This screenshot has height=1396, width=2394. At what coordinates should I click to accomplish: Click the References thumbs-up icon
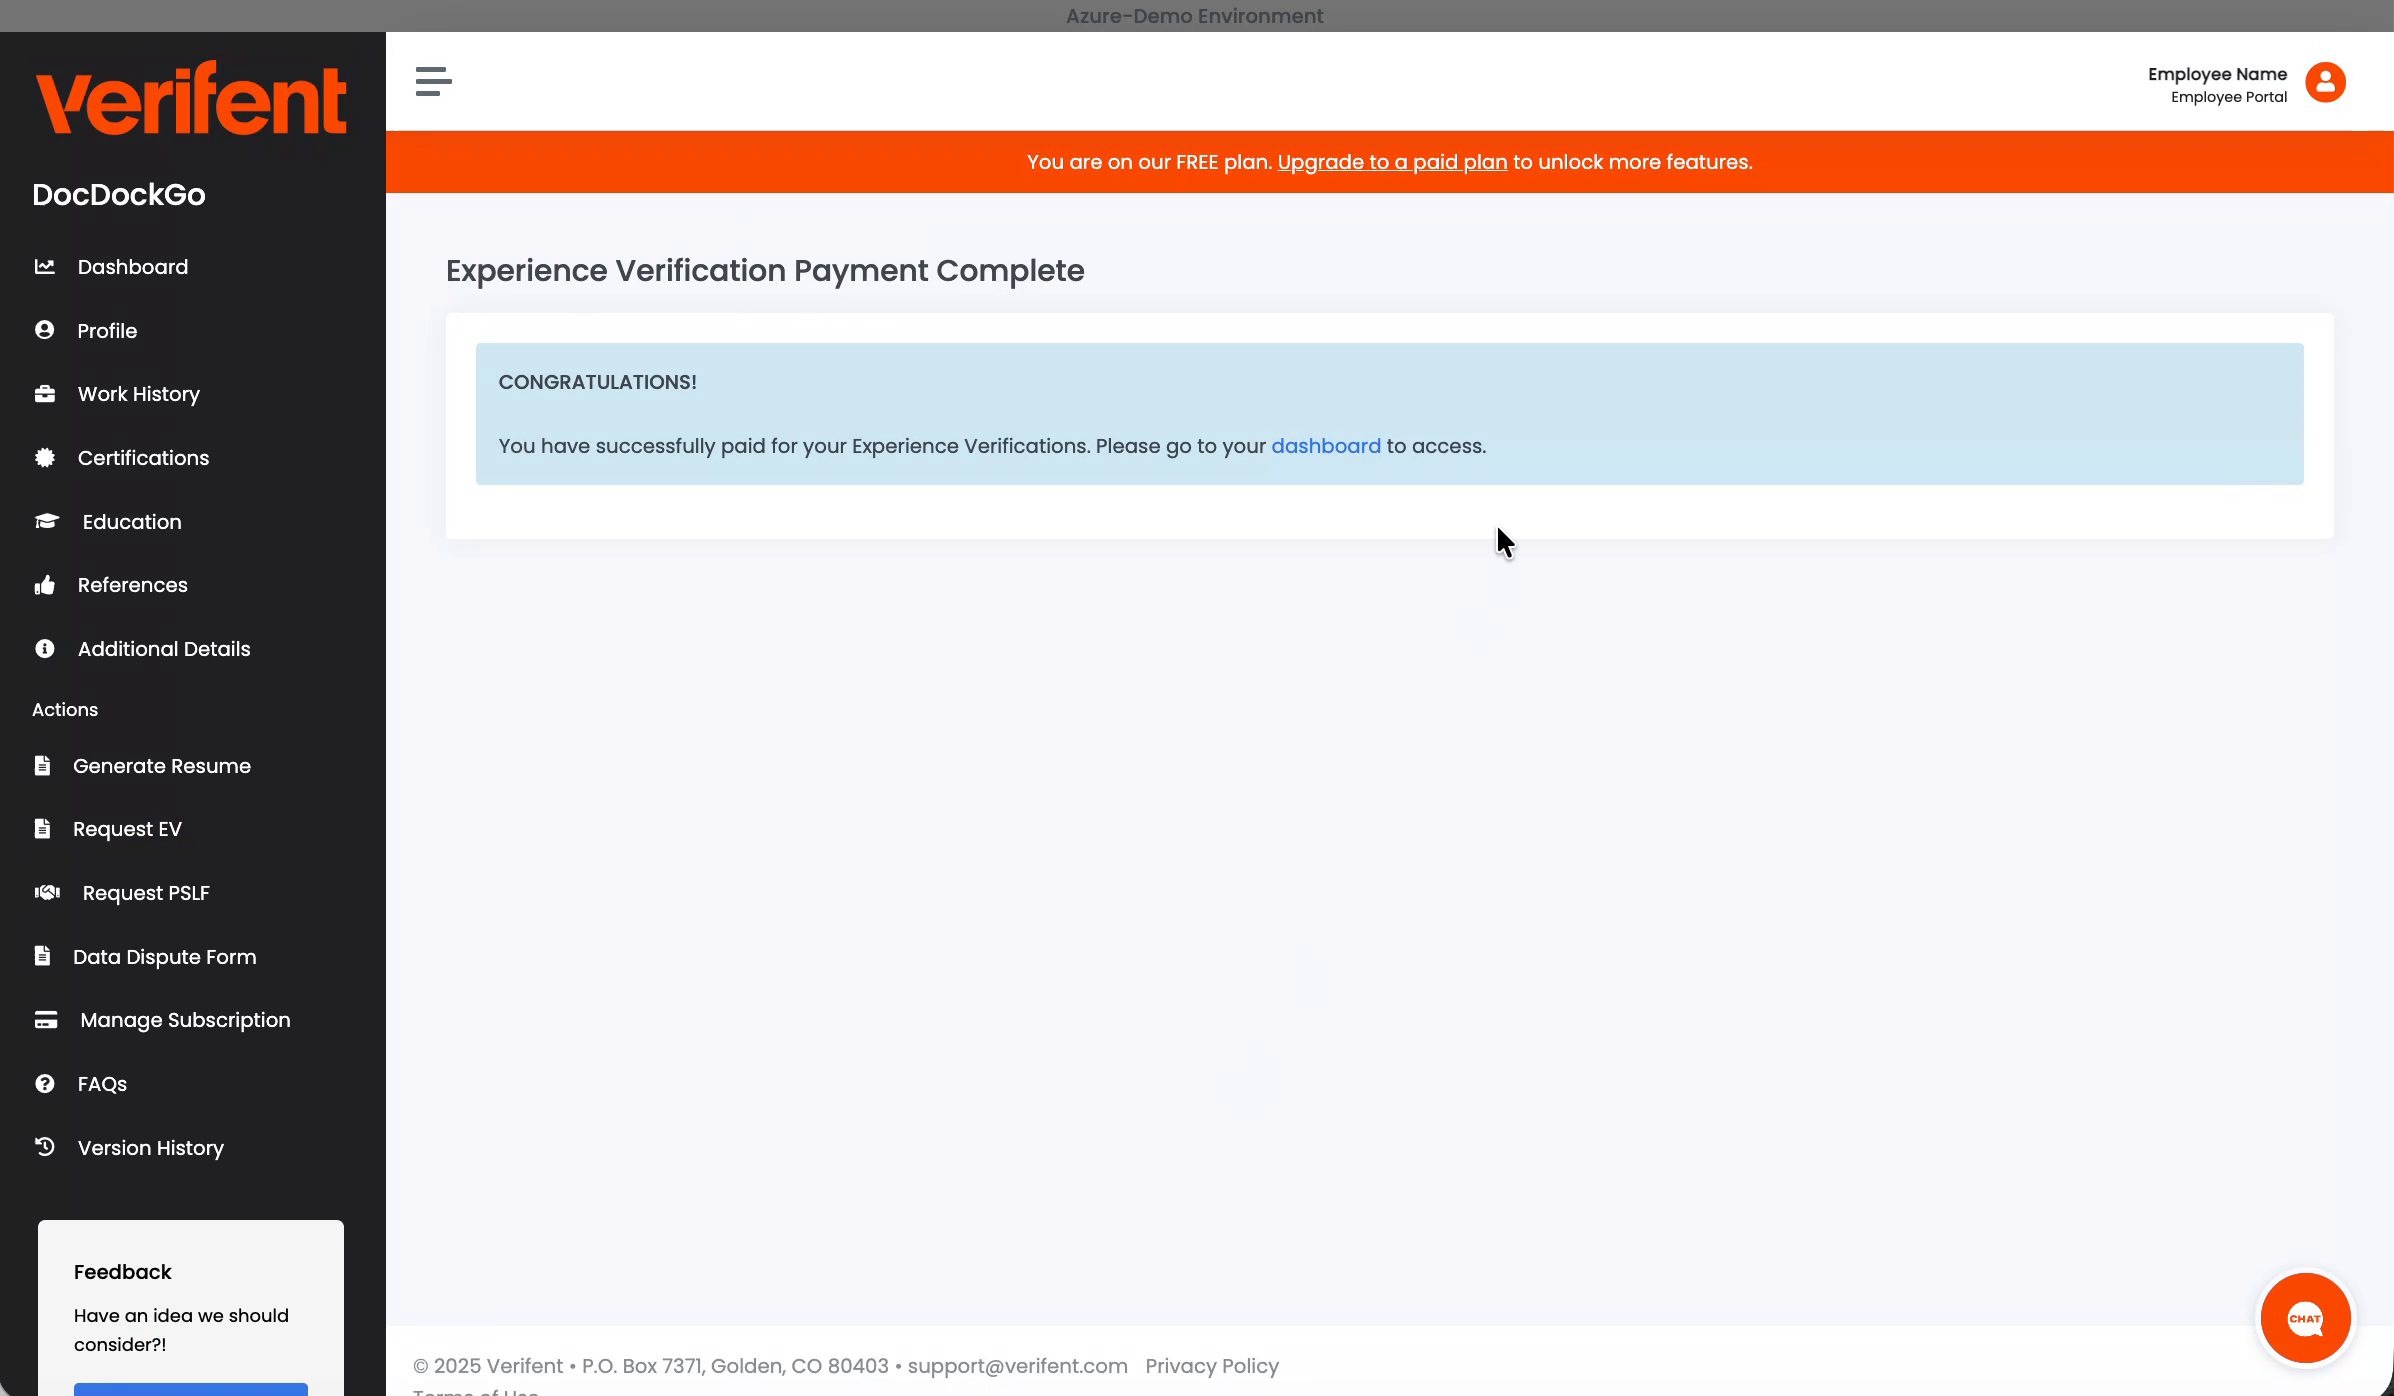[x=46, y=584]
